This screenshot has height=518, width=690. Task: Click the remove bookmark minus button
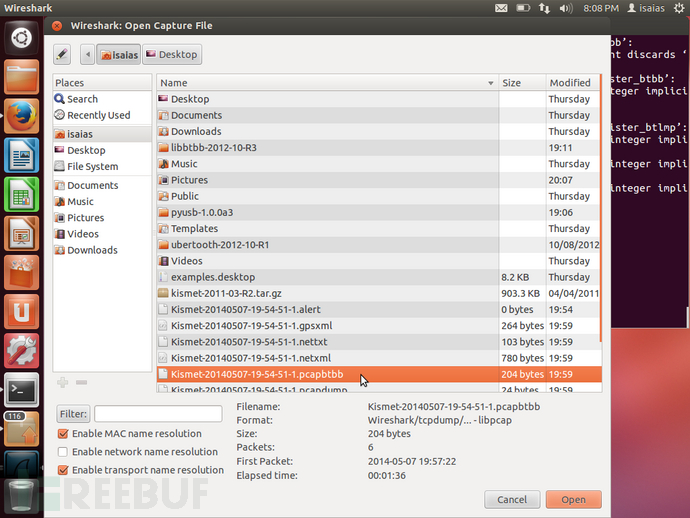[81, 382]
